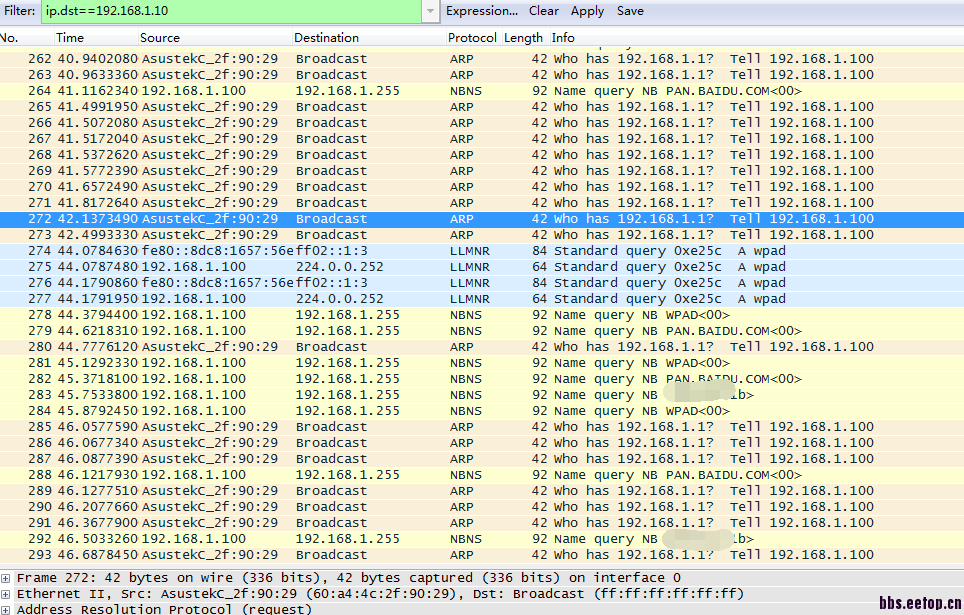The height and width of the screenshot is (615, 964).
Task: Select packet 276 LLMNR wpad query
Action: pos(482,283)
